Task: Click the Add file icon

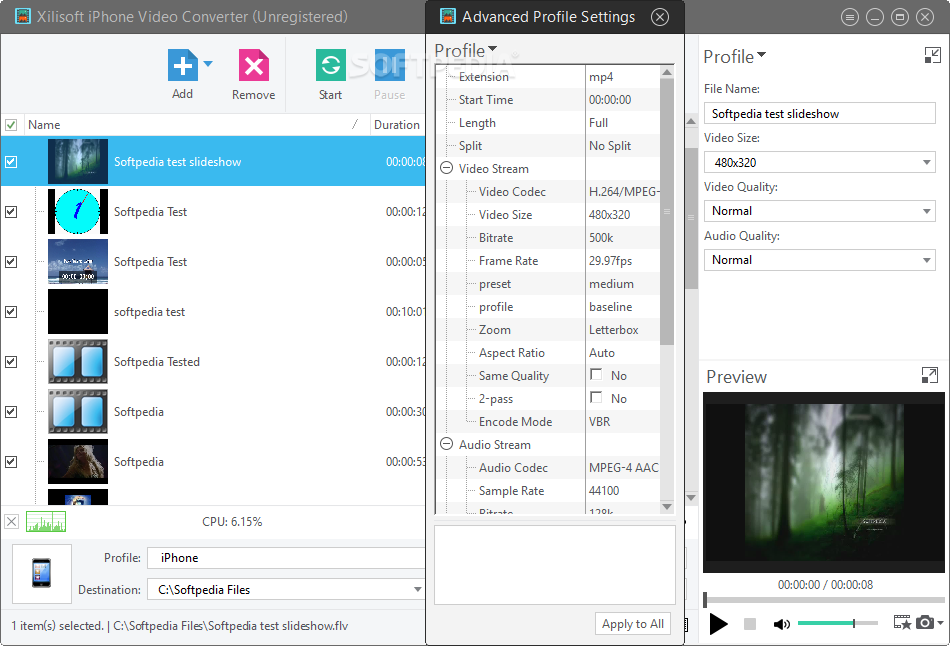Action: click(x=182, y=65)
